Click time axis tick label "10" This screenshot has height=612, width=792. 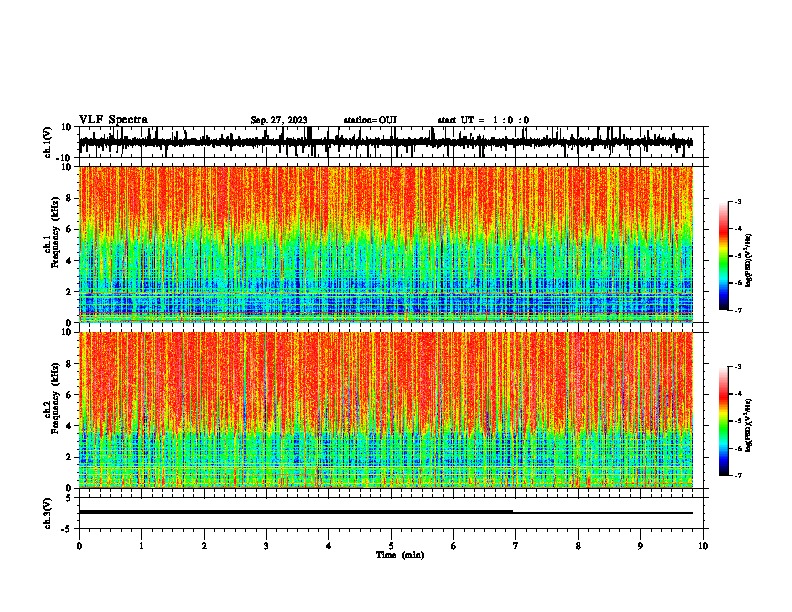coord(703,546)
